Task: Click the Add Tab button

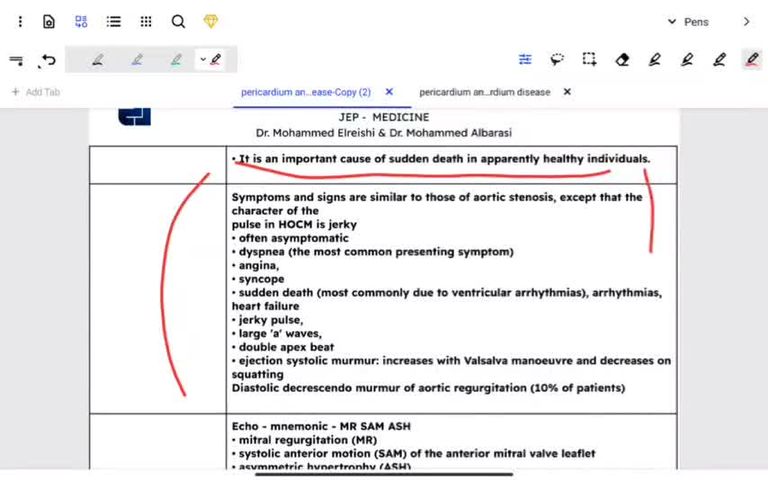Action: coord(36,92)
